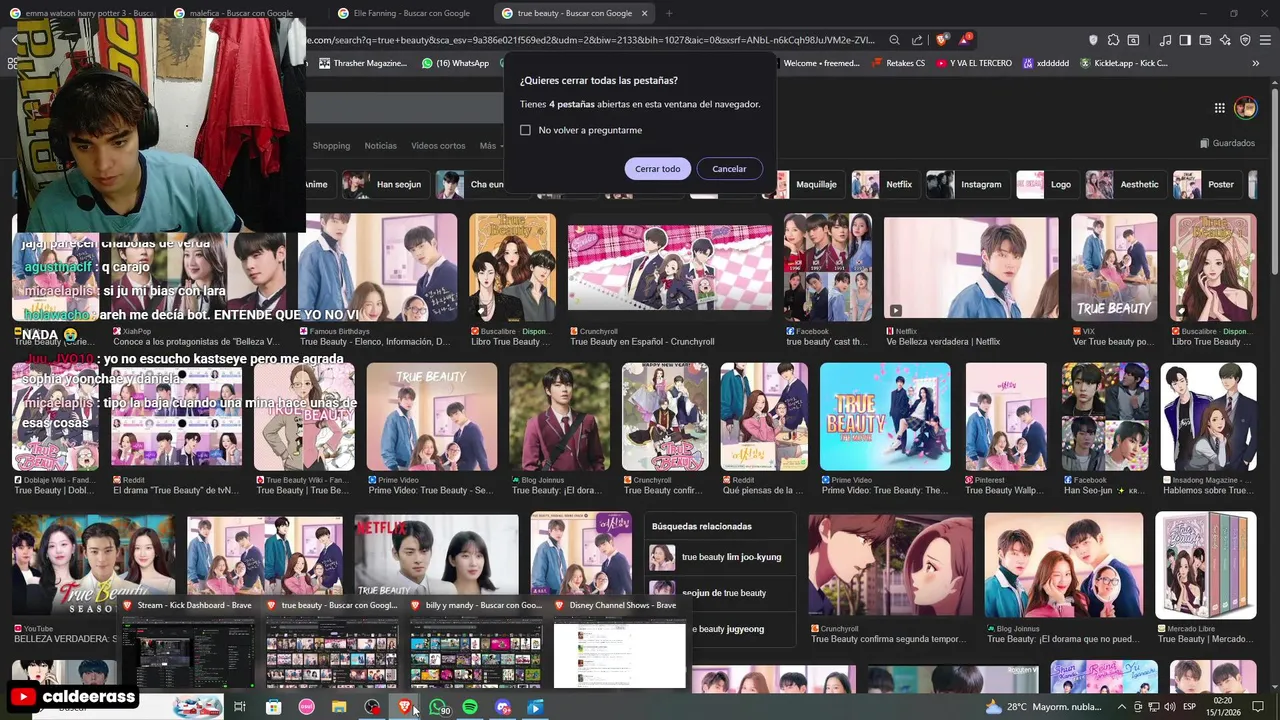This screenshot has width=1280, height=720.
Task: Expand the system tray hidden icons chevron
Action: [x=1121, y=707]
